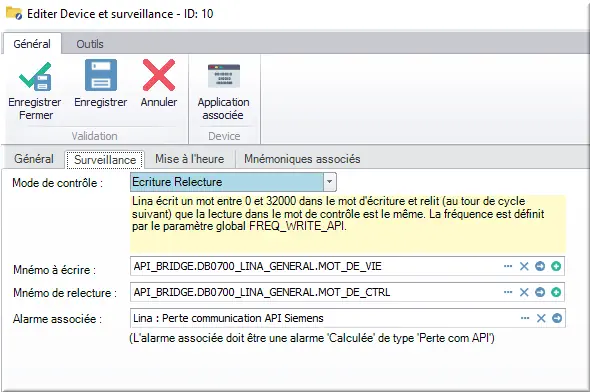The width and height of the screenshot is (590, 392).
Task: Click the Editer Device et surveillance title text
Action: [x=120, y=14]
